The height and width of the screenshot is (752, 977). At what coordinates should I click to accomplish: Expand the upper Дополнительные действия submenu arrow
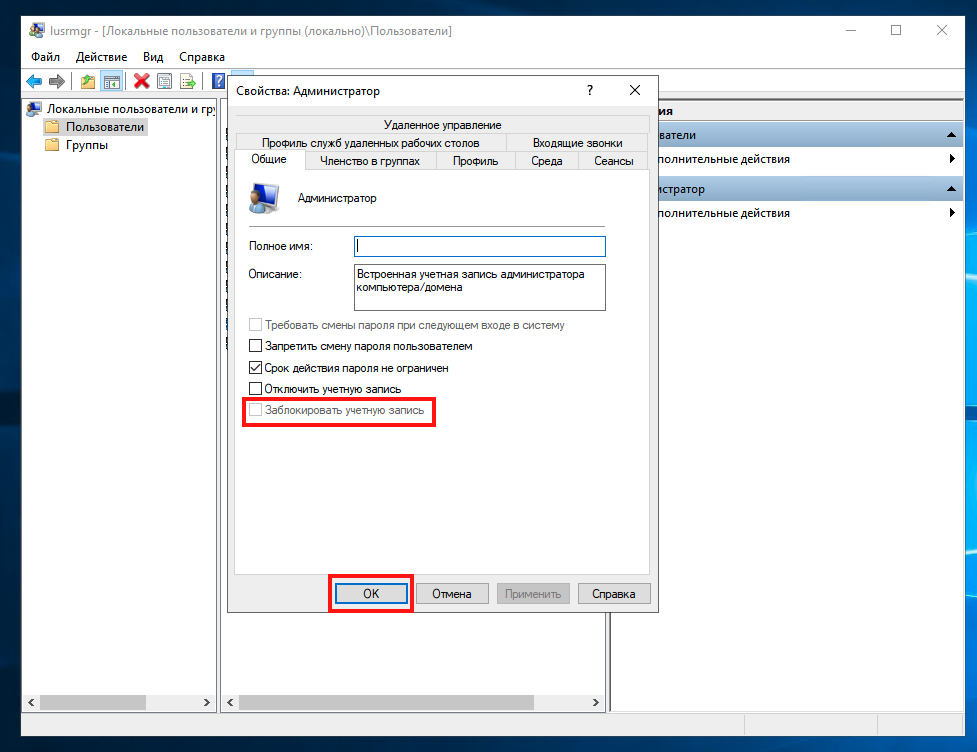tap(953, 159)
